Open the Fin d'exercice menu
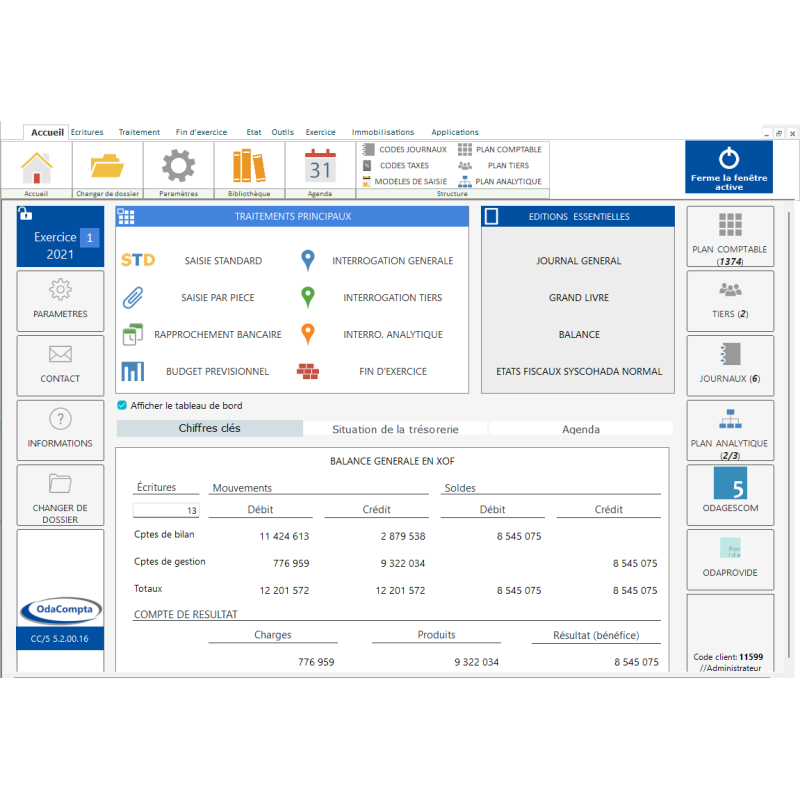This screenshot has width=800, height=800. pos(201,132)
